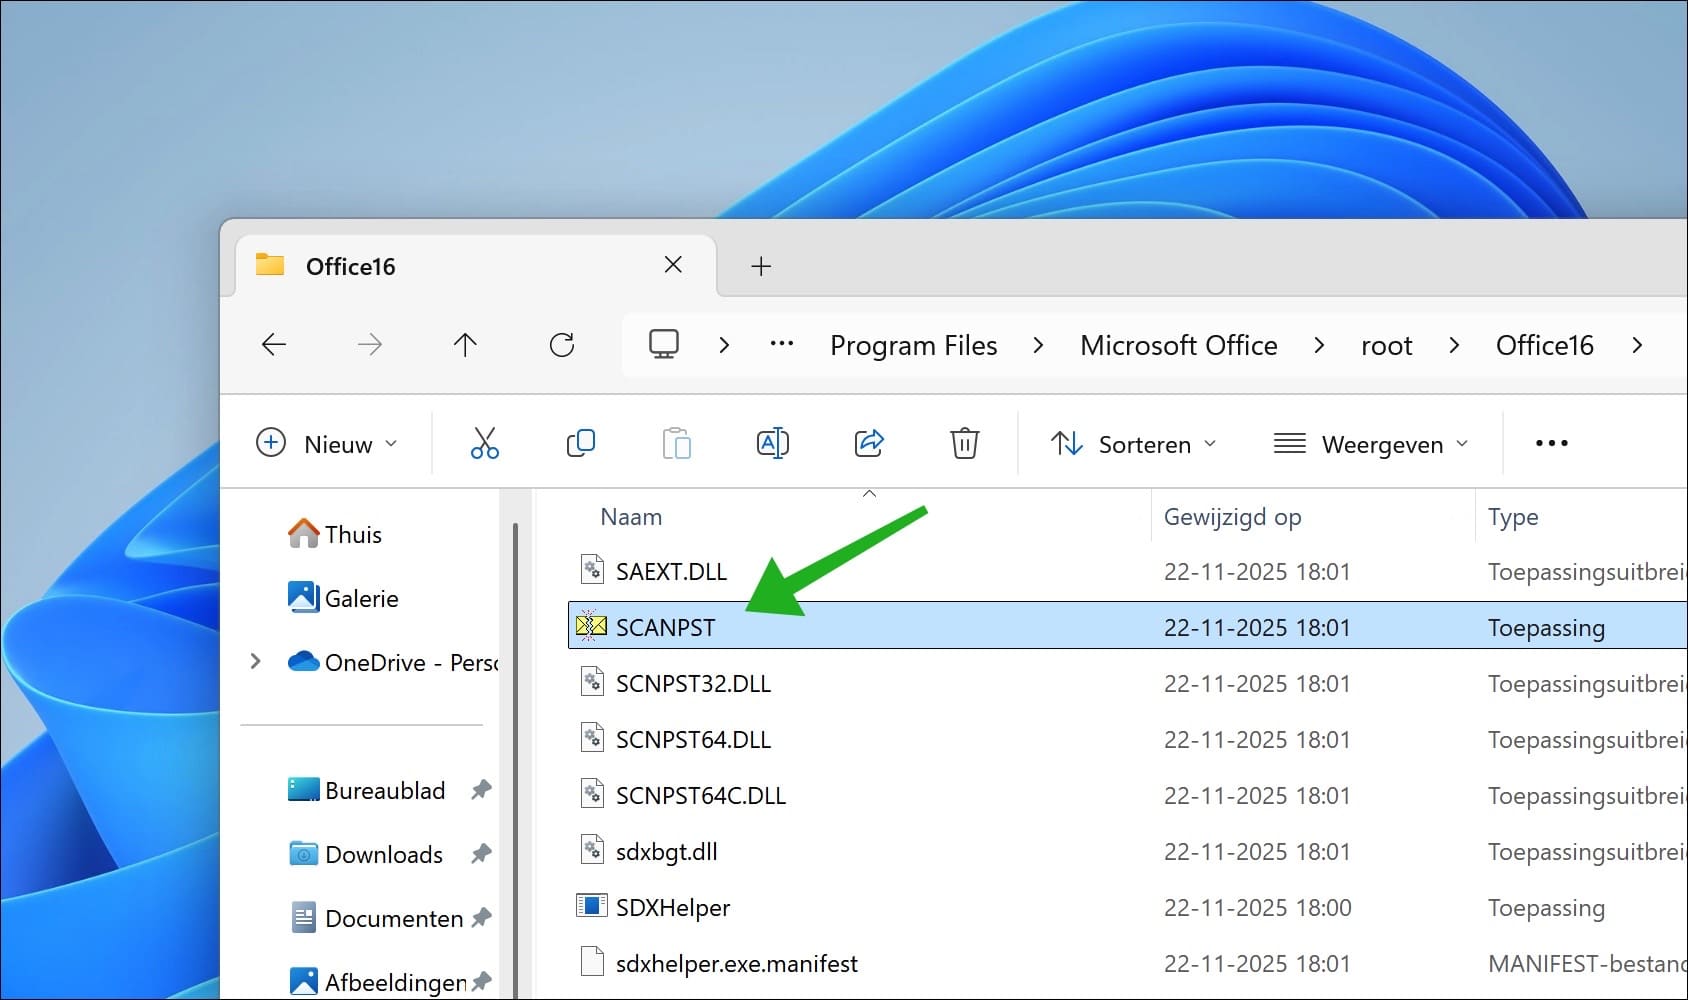1688x1000 pixels.
Task: Navigate to Program Files via the breadcrumb
Action: point(913,344)
